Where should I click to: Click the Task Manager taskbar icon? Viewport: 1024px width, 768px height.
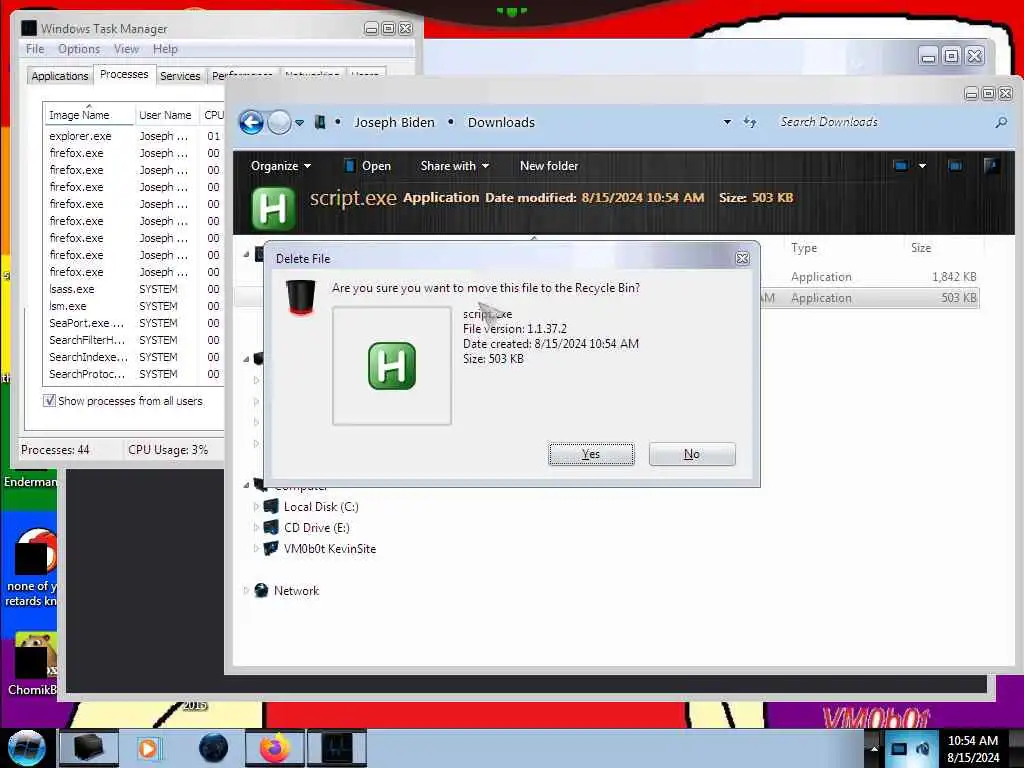pyautogui.click(x=337, y=748)
